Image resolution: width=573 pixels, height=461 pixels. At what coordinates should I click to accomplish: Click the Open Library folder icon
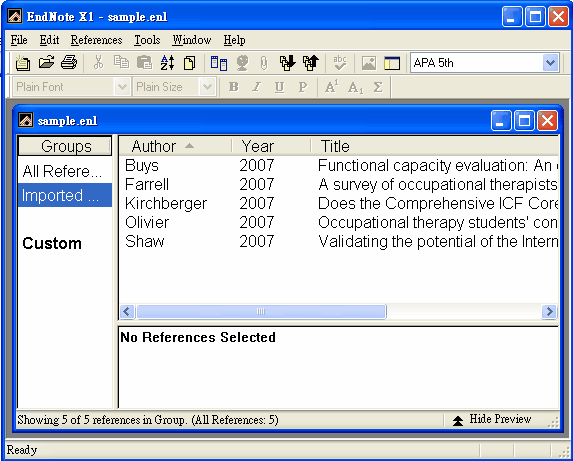click(x=46, y=63)
